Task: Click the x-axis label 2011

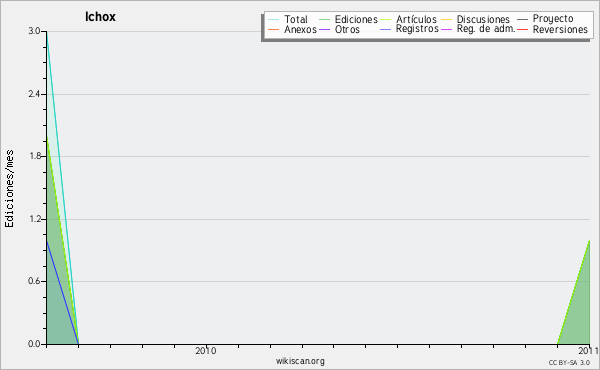Action: [x=589, y=350]
